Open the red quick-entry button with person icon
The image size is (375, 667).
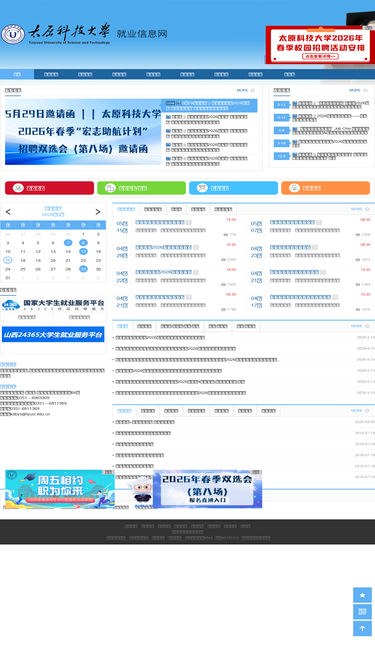tap(49, 188)
